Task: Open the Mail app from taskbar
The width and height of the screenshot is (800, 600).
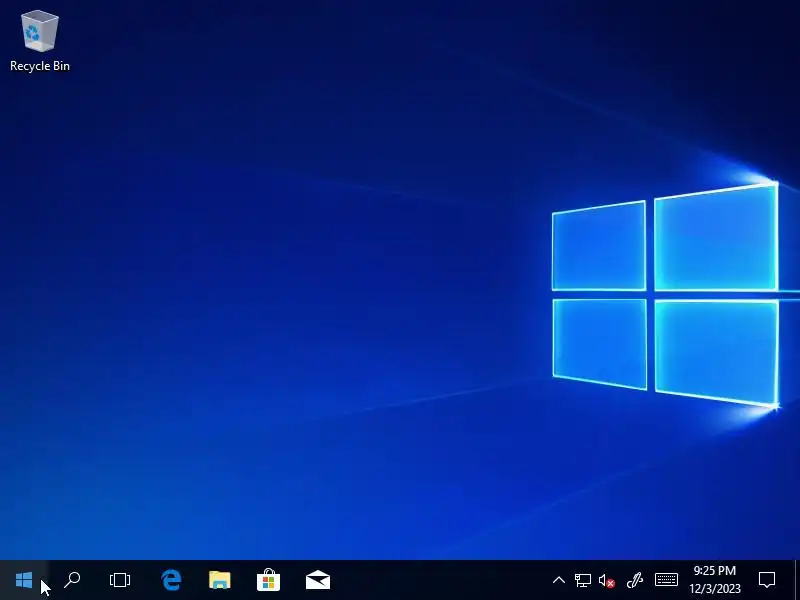Action: tap(317, 580)
